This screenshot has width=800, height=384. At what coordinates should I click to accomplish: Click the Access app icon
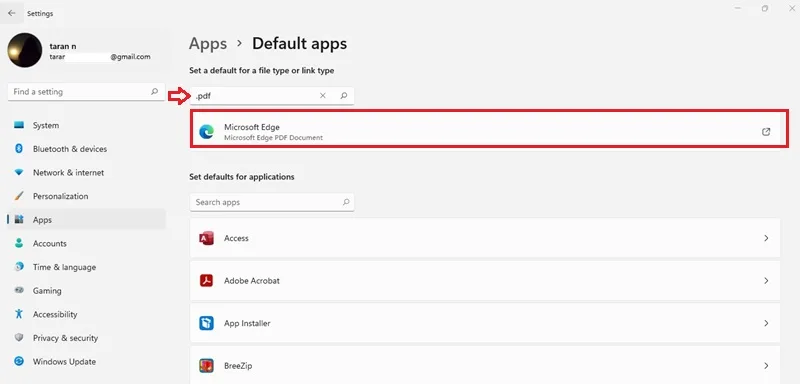pyautogui.click(x=206, y=238)
